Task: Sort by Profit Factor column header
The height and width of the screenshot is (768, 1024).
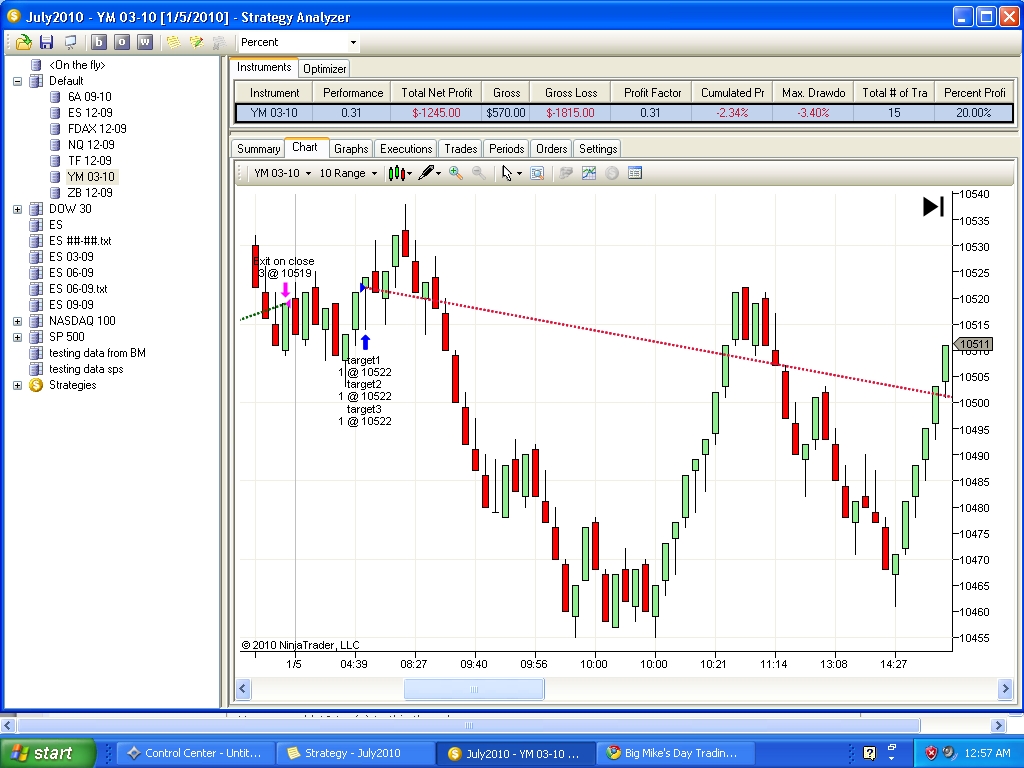Action: point(652,93)
